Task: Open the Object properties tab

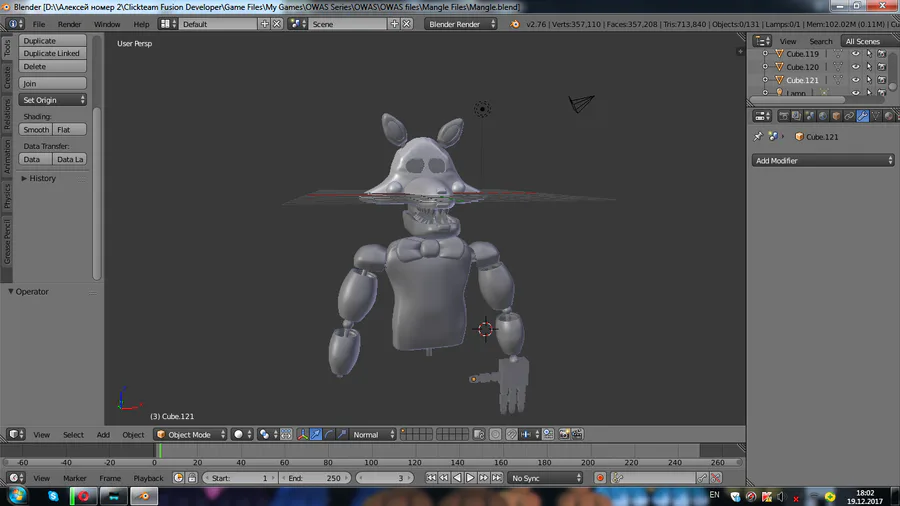Action: tap(836, 116)
